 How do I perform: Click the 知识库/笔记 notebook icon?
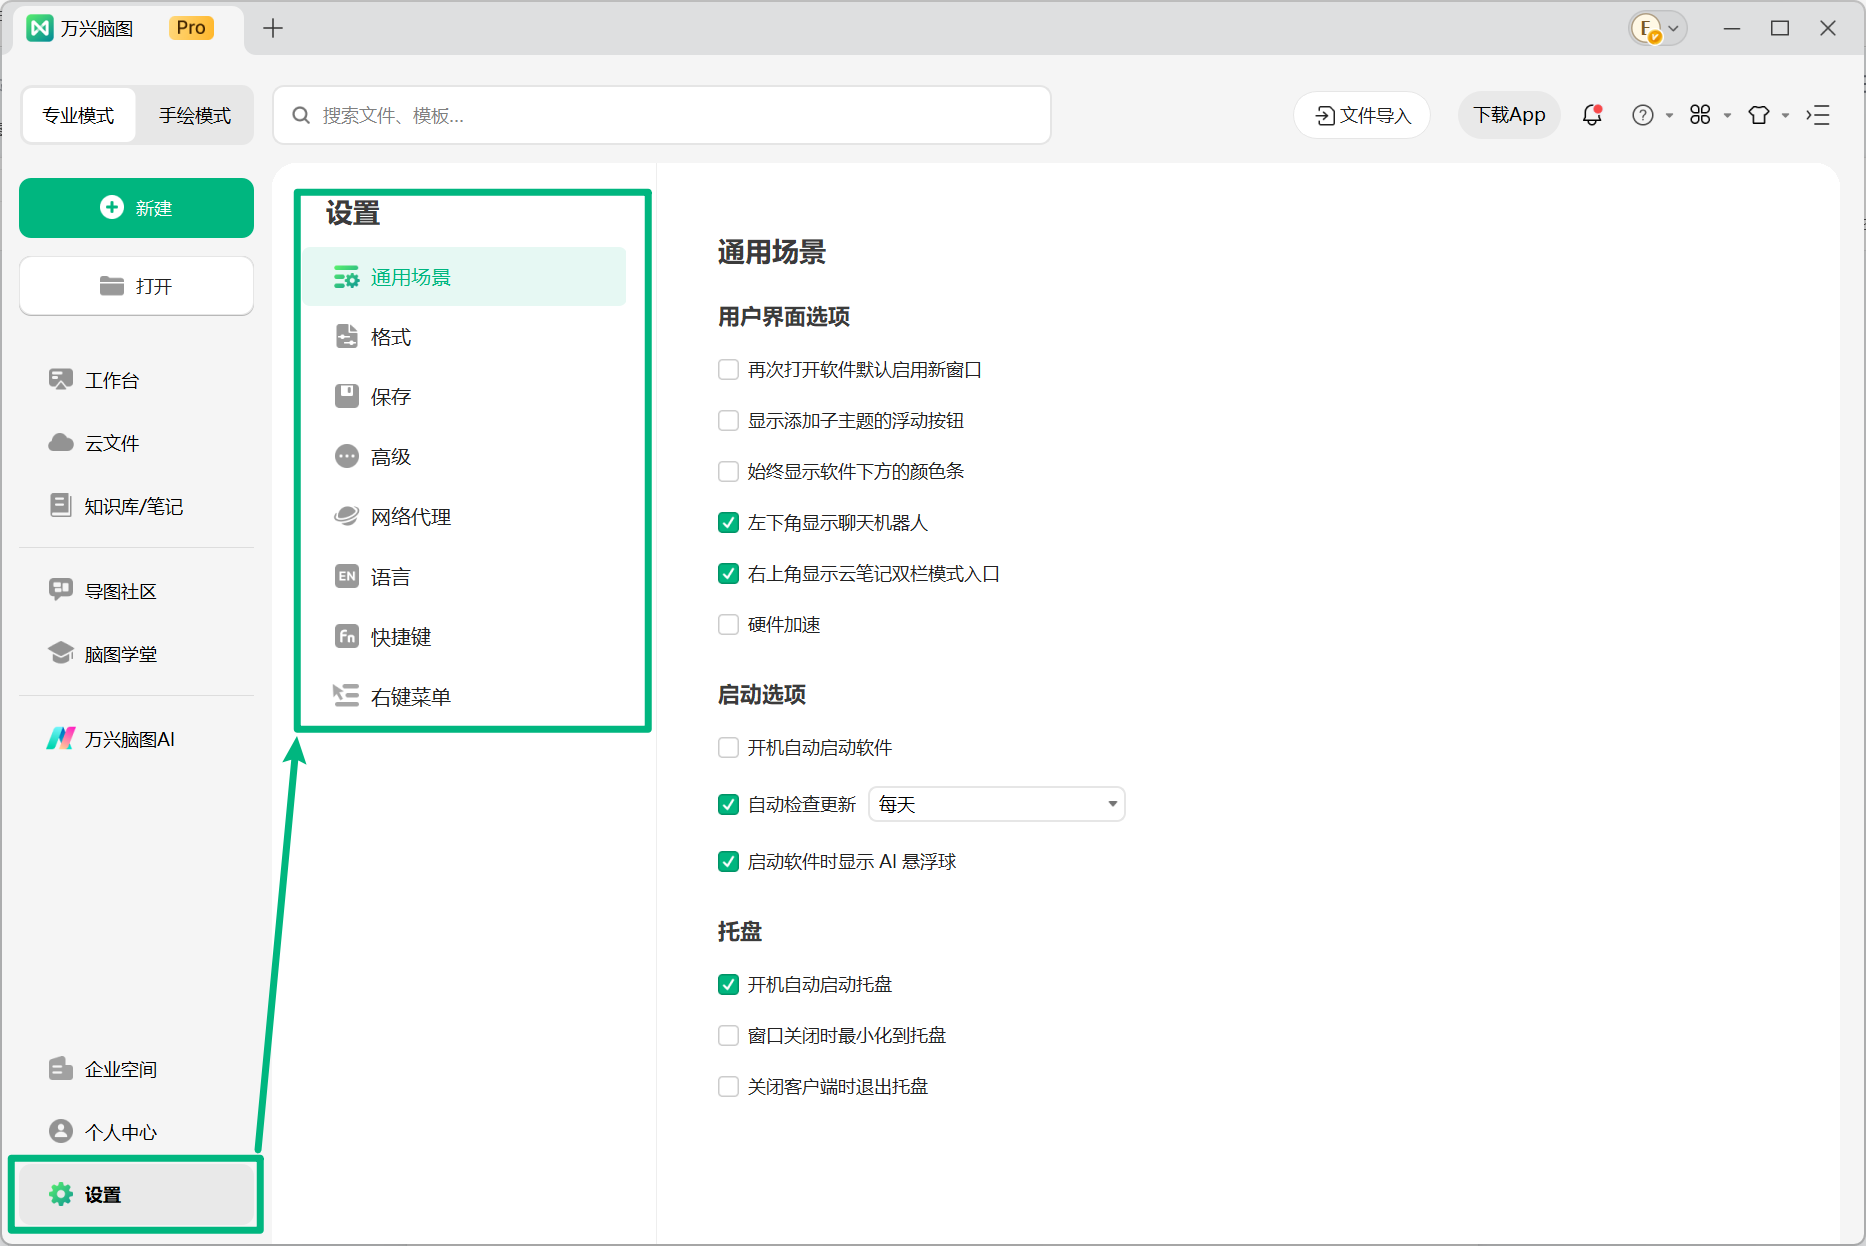click(61, 505)
